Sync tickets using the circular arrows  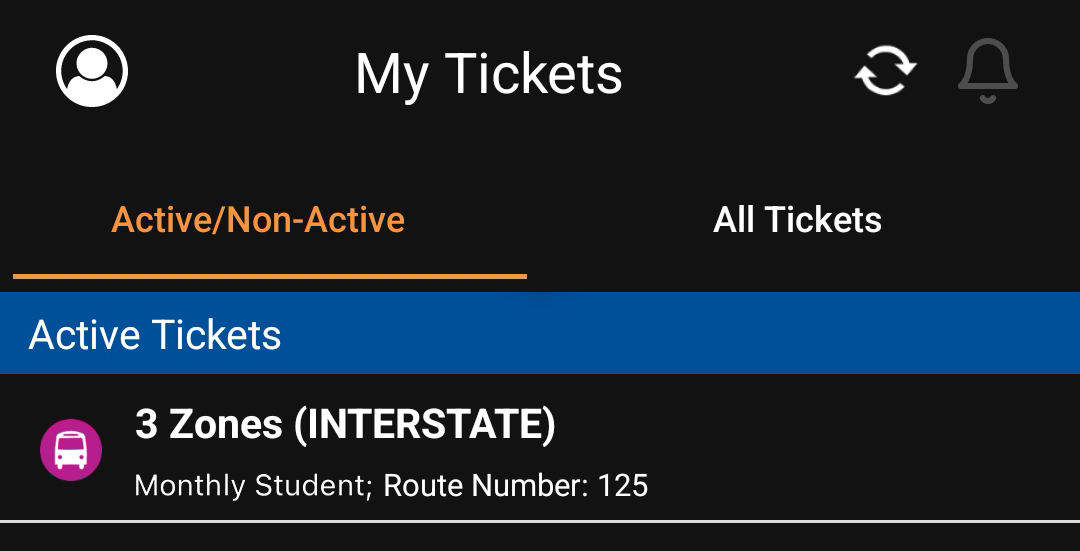(885, 70)
